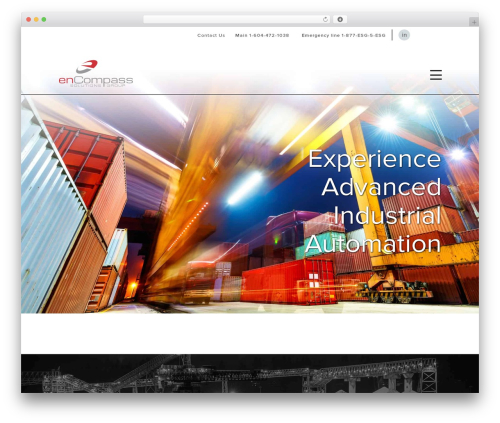Click the enCompass Solutions Group logo
The image size is (500, 423).
coord(96,73)
